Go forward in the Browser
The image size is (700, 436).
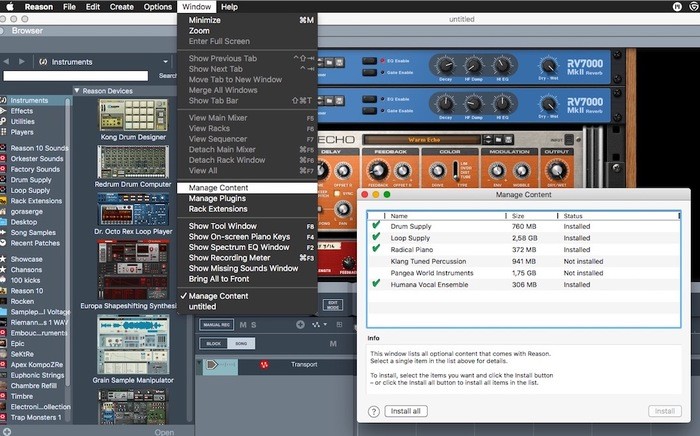click(x=21, y=62)
